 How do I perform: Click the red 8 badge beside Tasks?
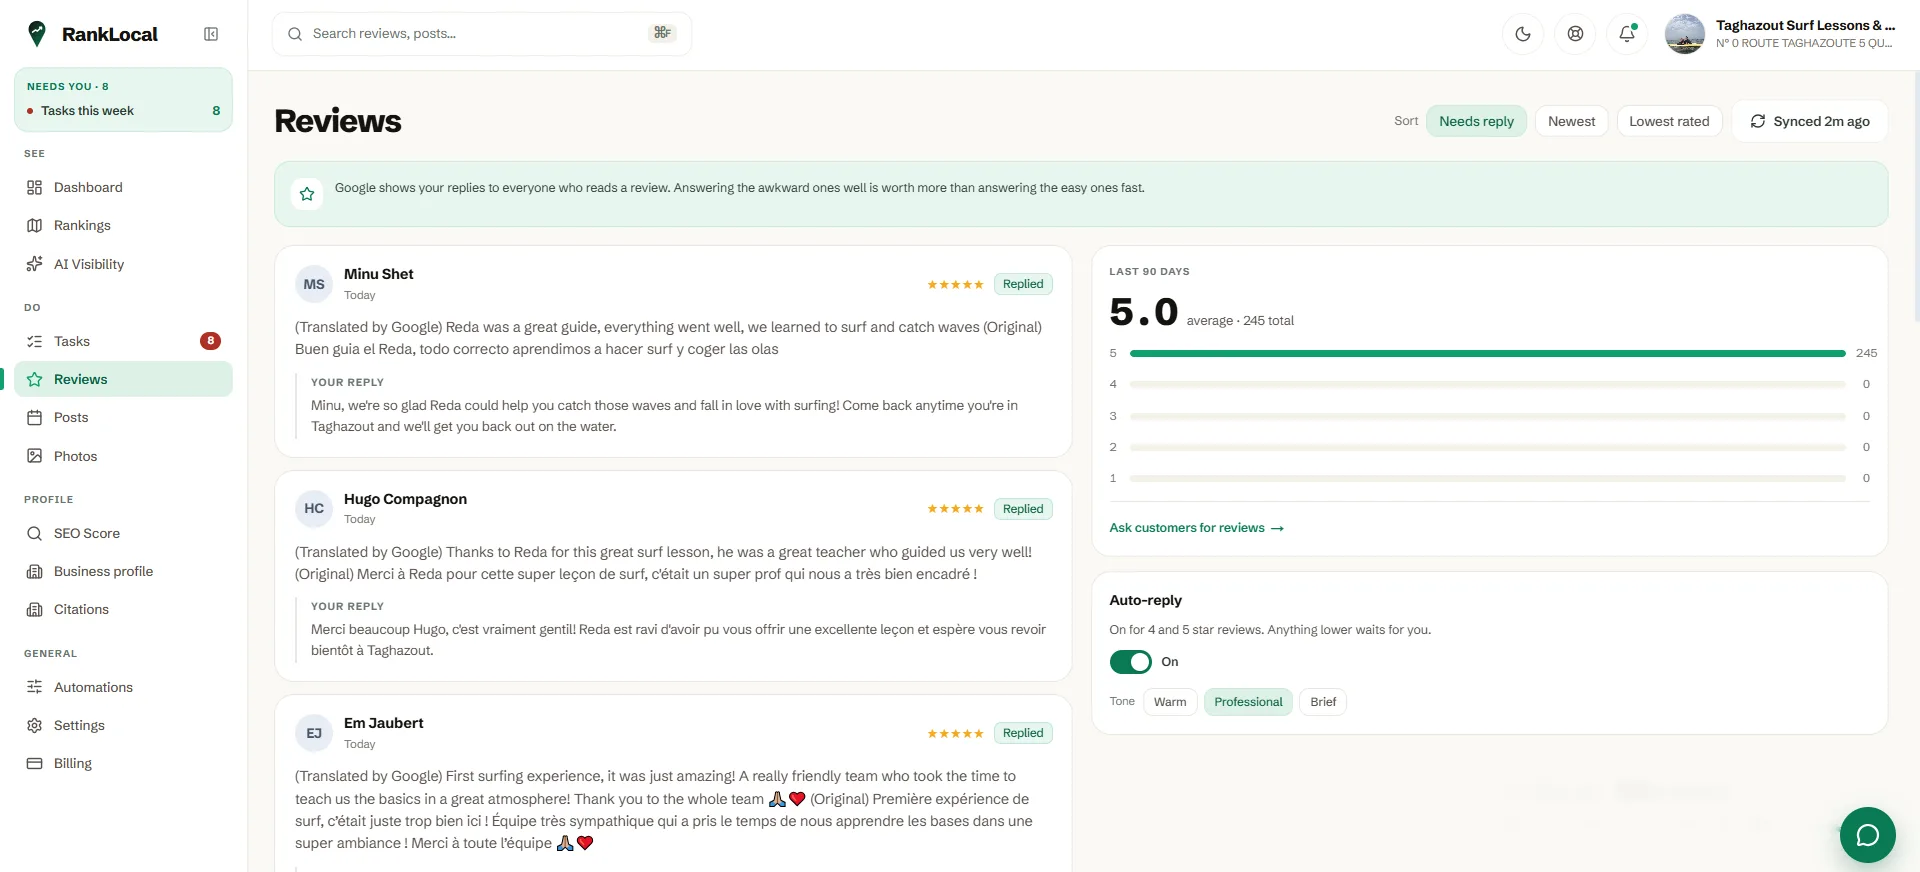click(210, 341)
